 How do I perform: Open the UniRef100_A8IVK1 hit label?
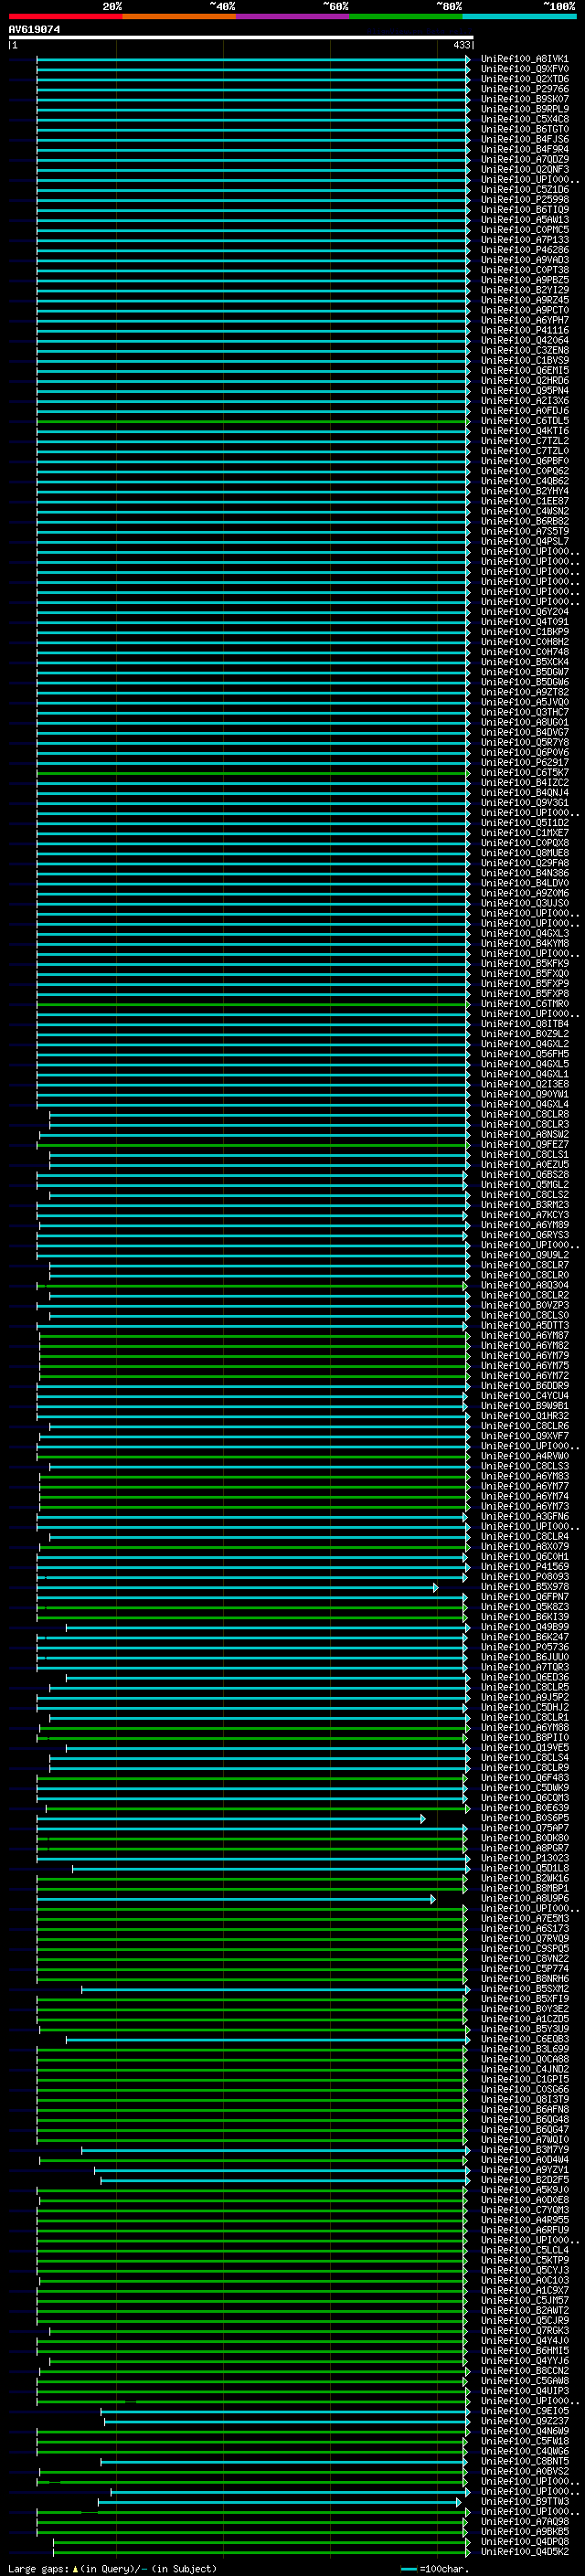pyautogui.click(x=524, y=59)
